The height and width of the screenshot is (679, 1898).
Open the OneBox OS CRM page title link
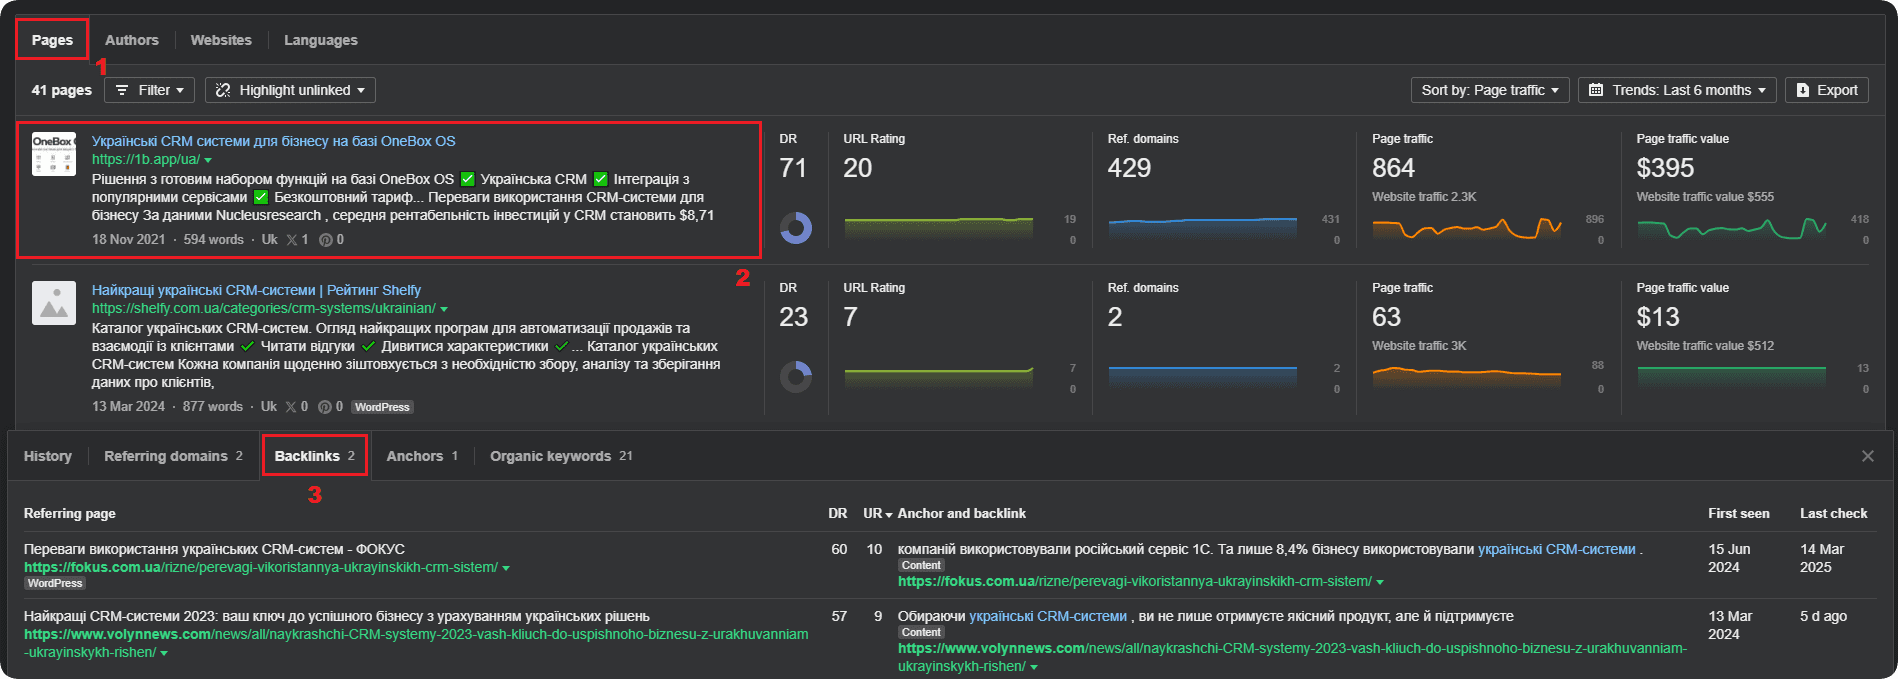[x=274, y=141]
